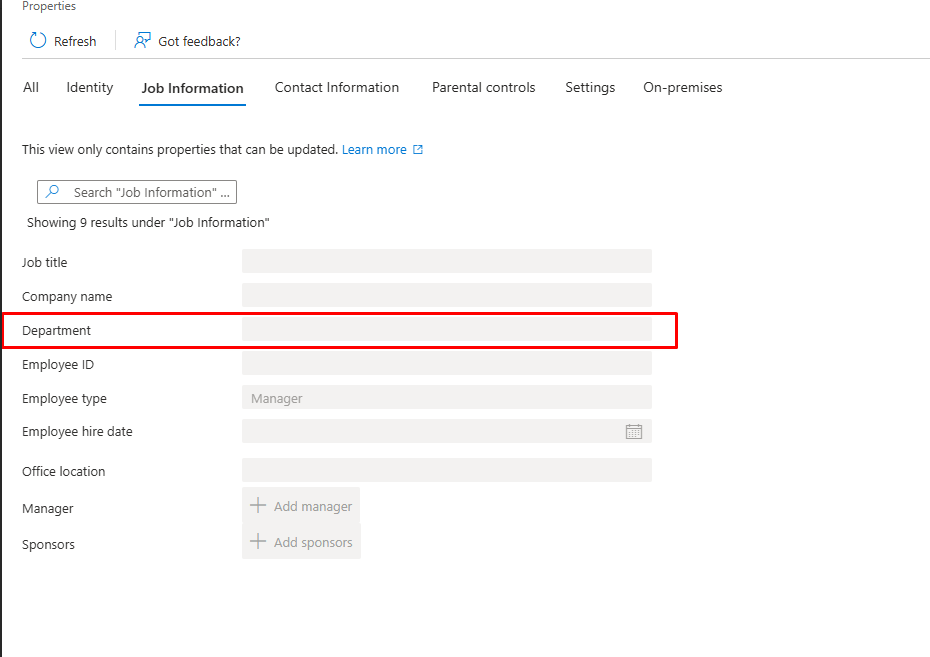Click the Employee type field showing Manager
The image size is (930, 657).
pyautogui.click(x=447, y=397)
